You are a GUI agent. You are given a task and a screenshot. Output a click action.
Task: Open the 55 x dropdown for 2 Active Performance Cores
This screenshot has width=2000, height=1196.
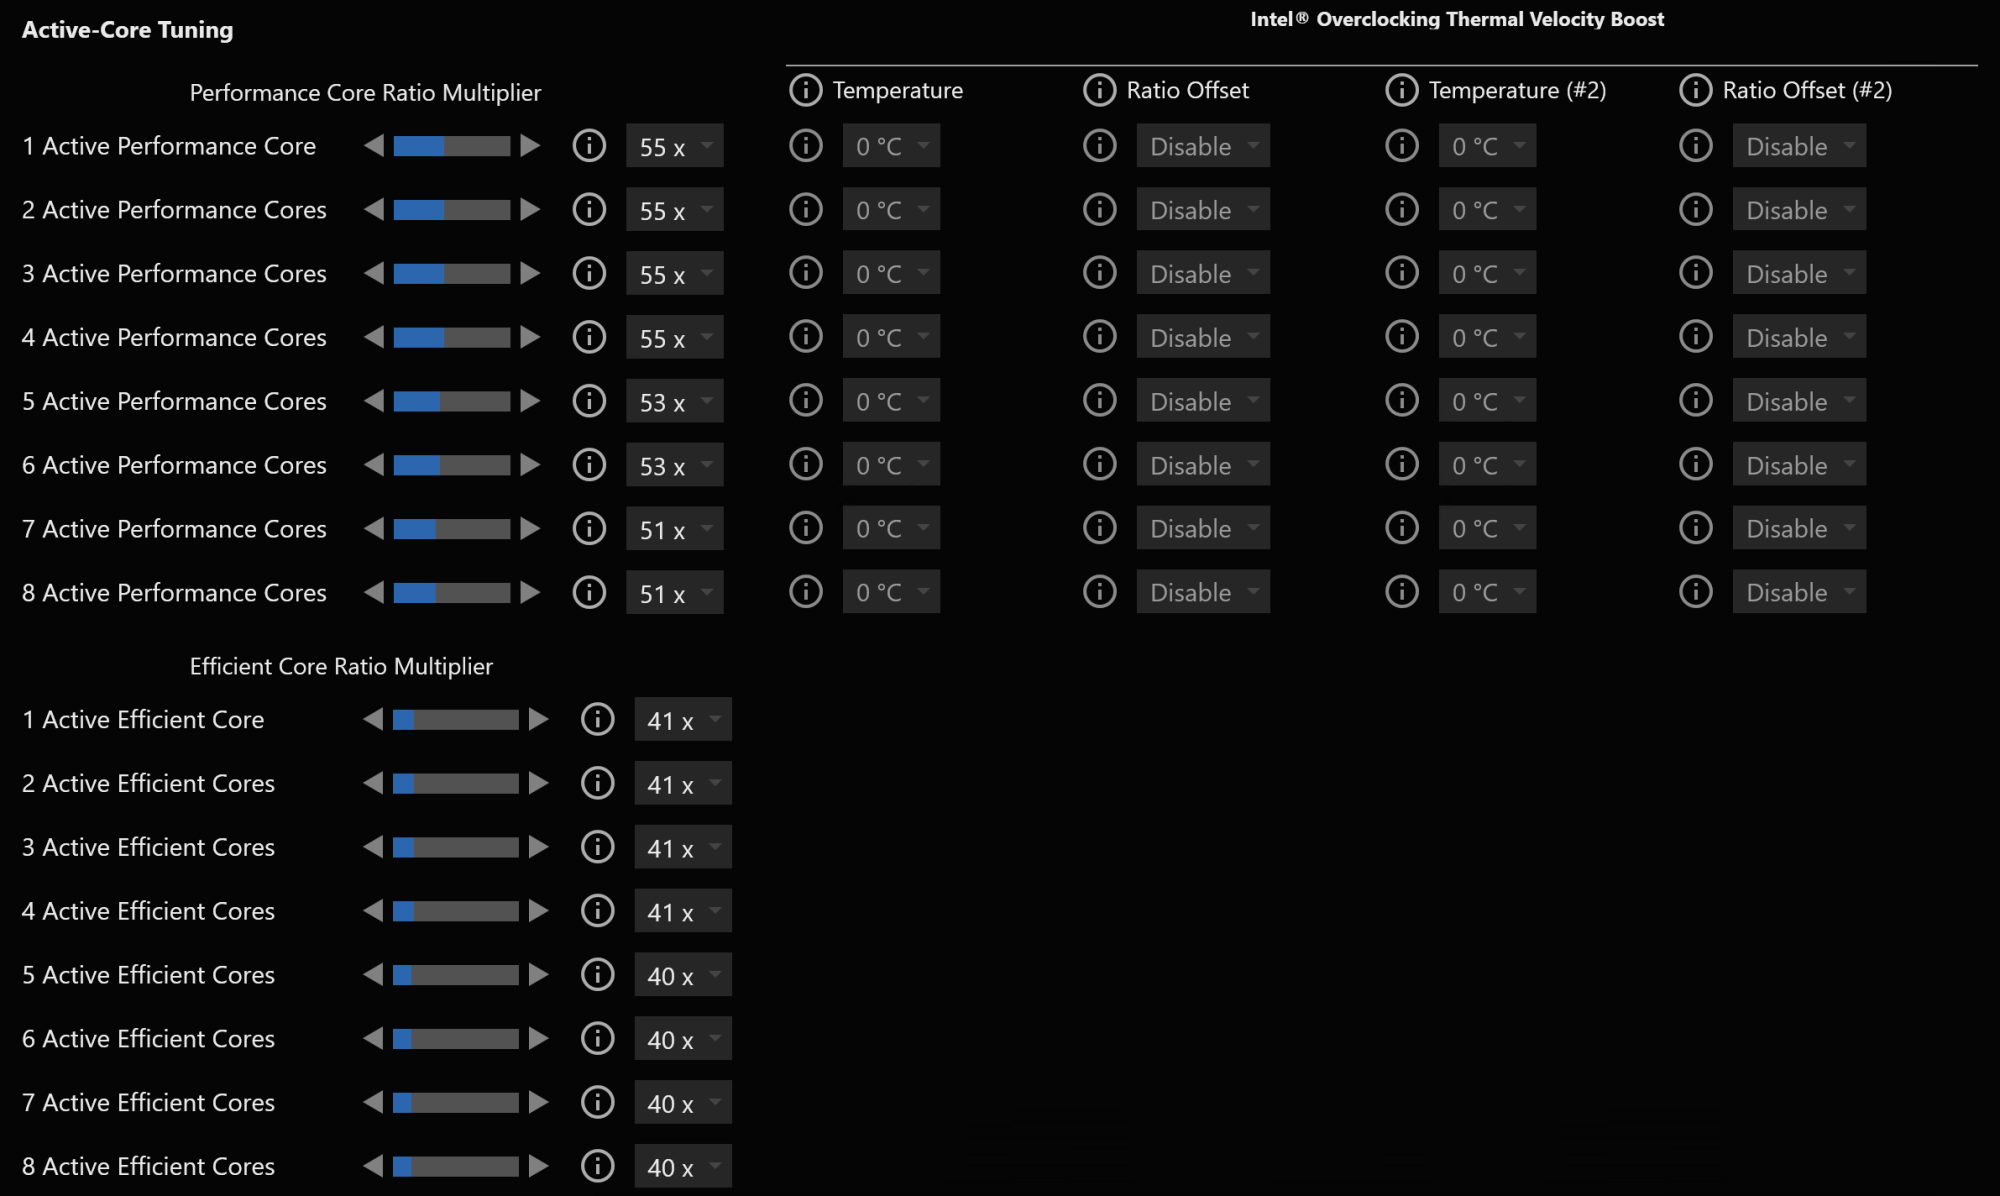[675, 210]
